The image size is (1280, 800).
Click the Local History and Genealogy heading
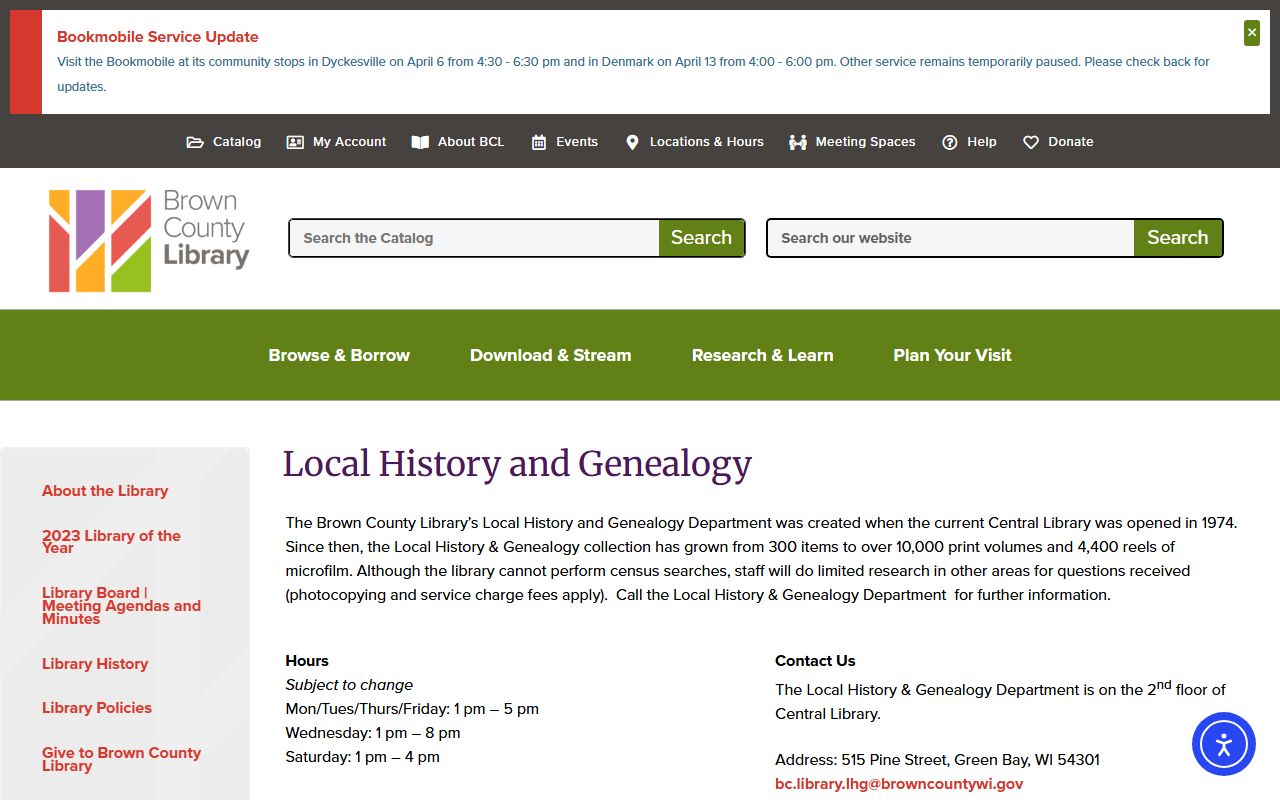click(517, 465)
